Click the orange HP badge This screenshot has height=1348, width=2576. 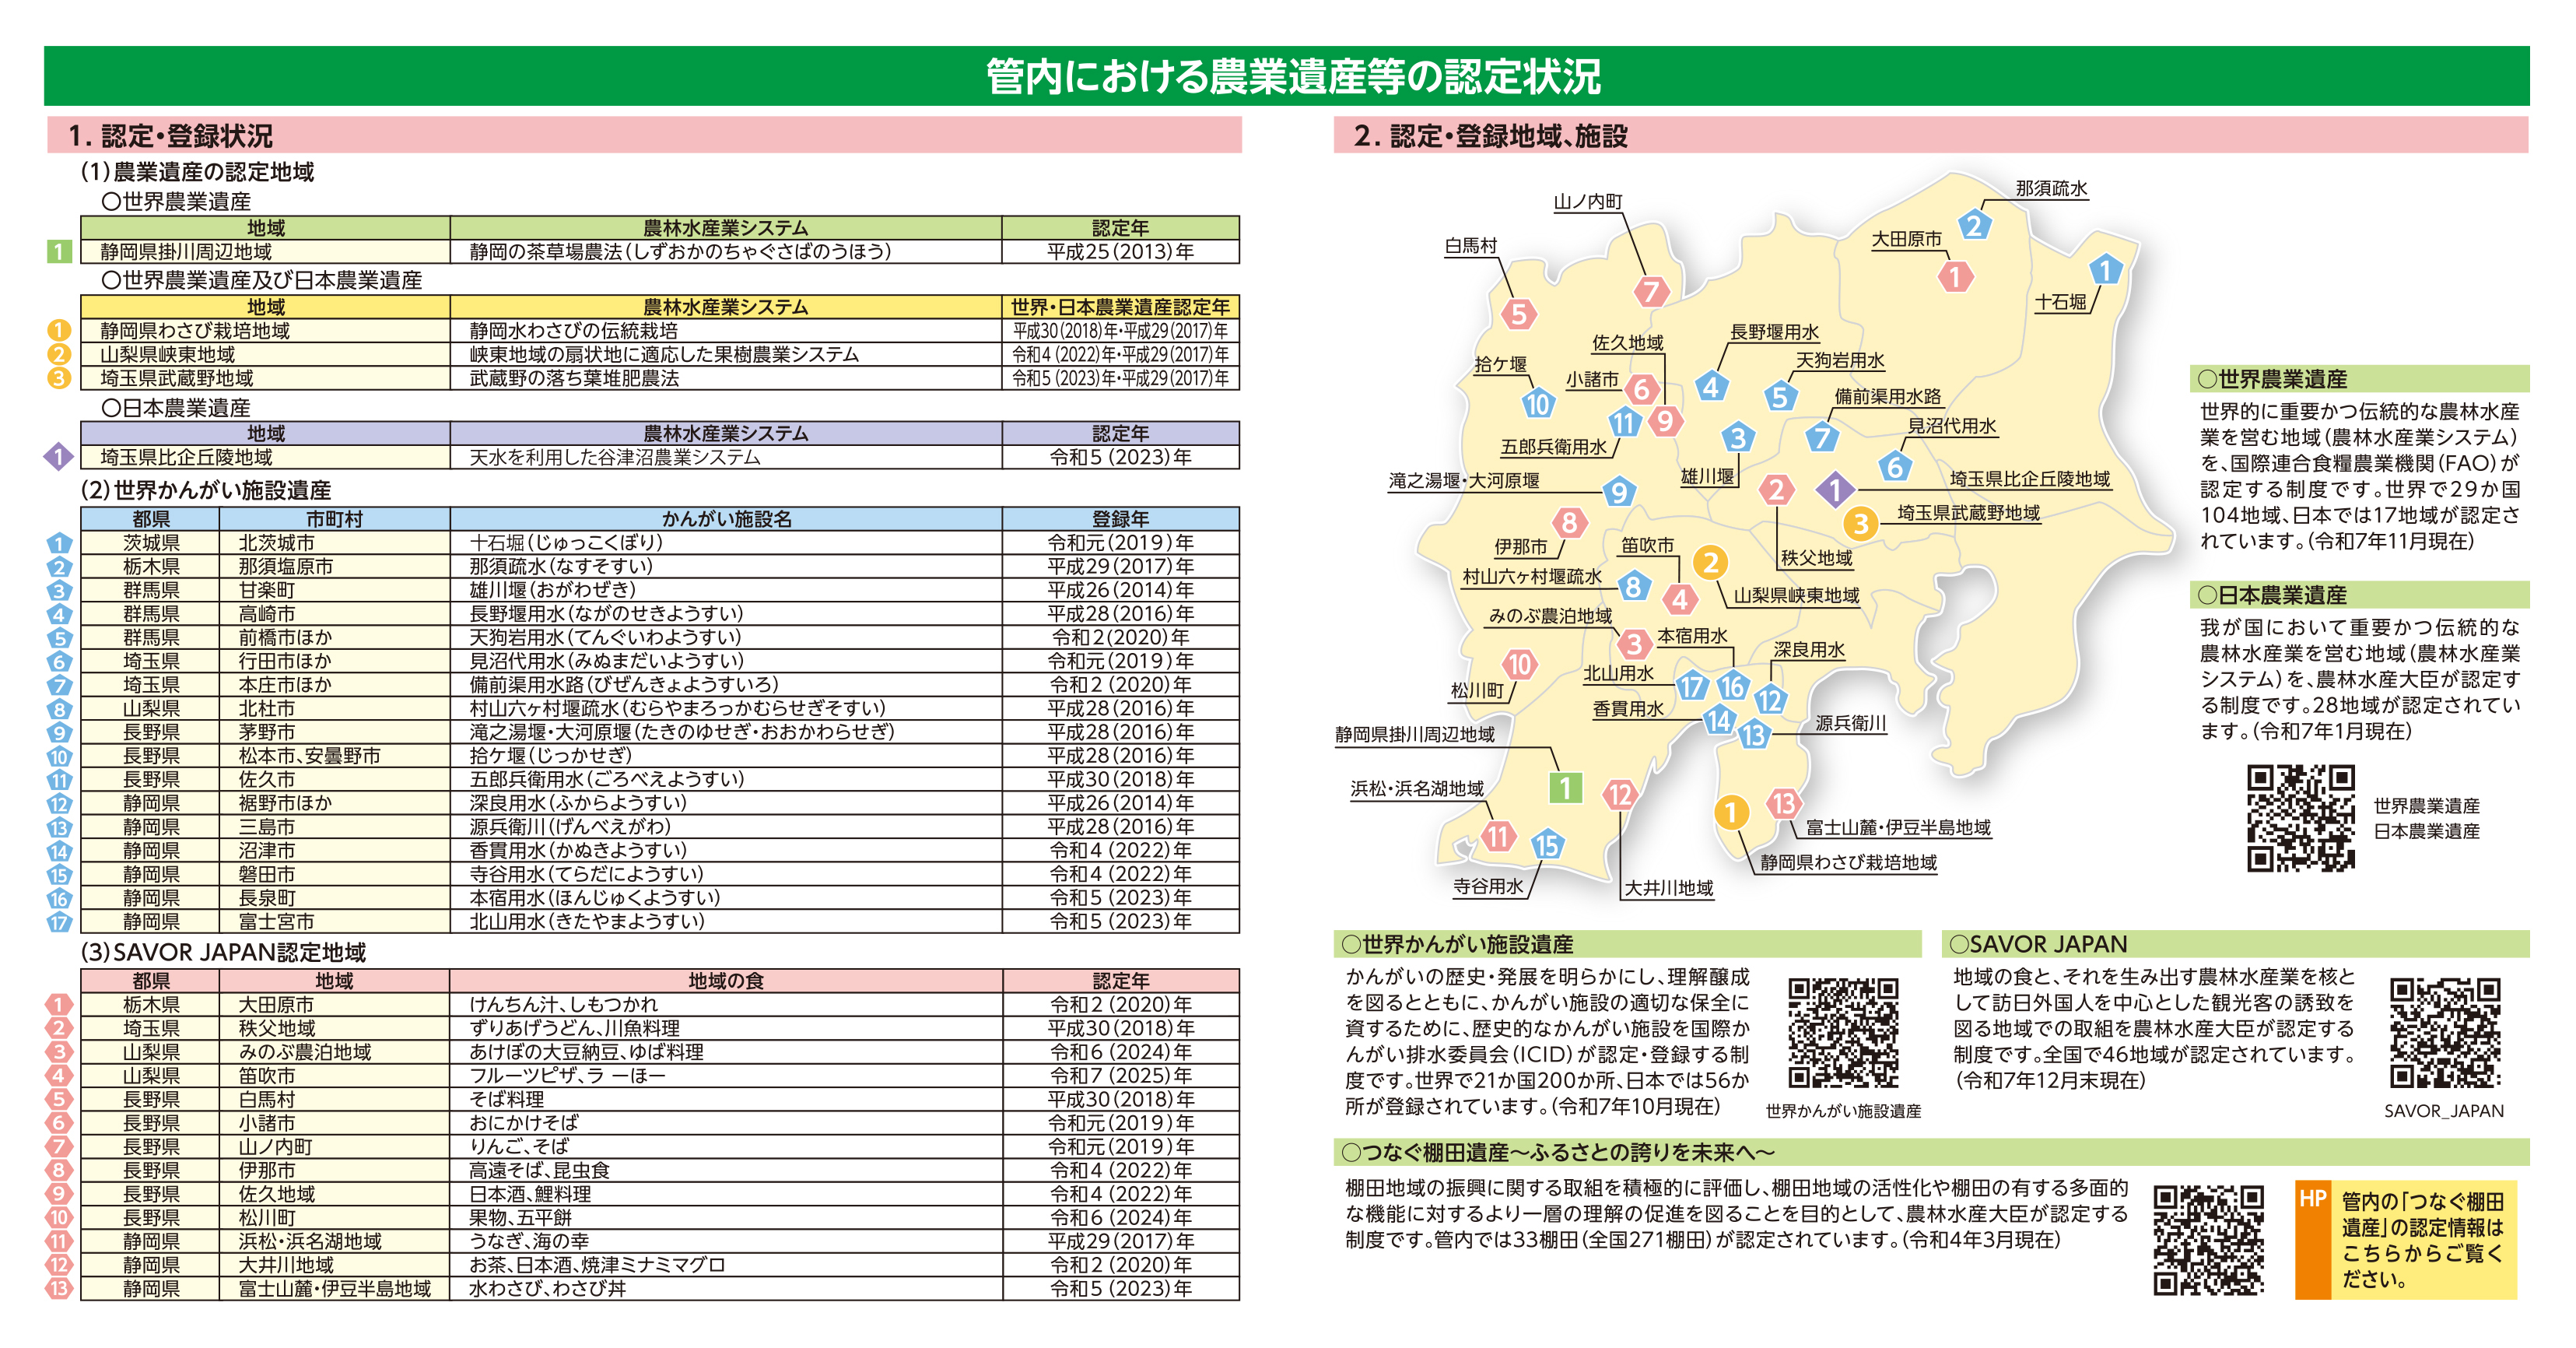coord(2313,1240)
